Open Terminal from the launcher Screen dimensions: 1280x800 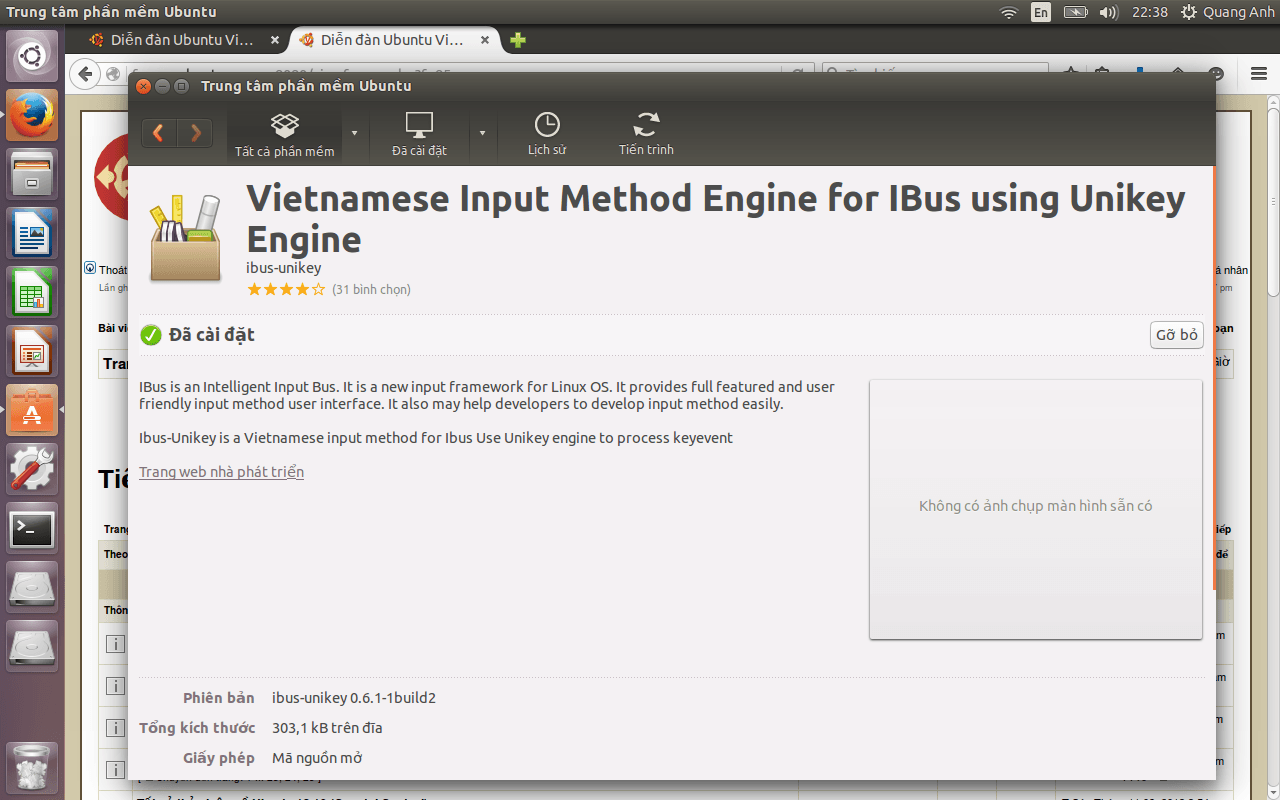(32, 529)
